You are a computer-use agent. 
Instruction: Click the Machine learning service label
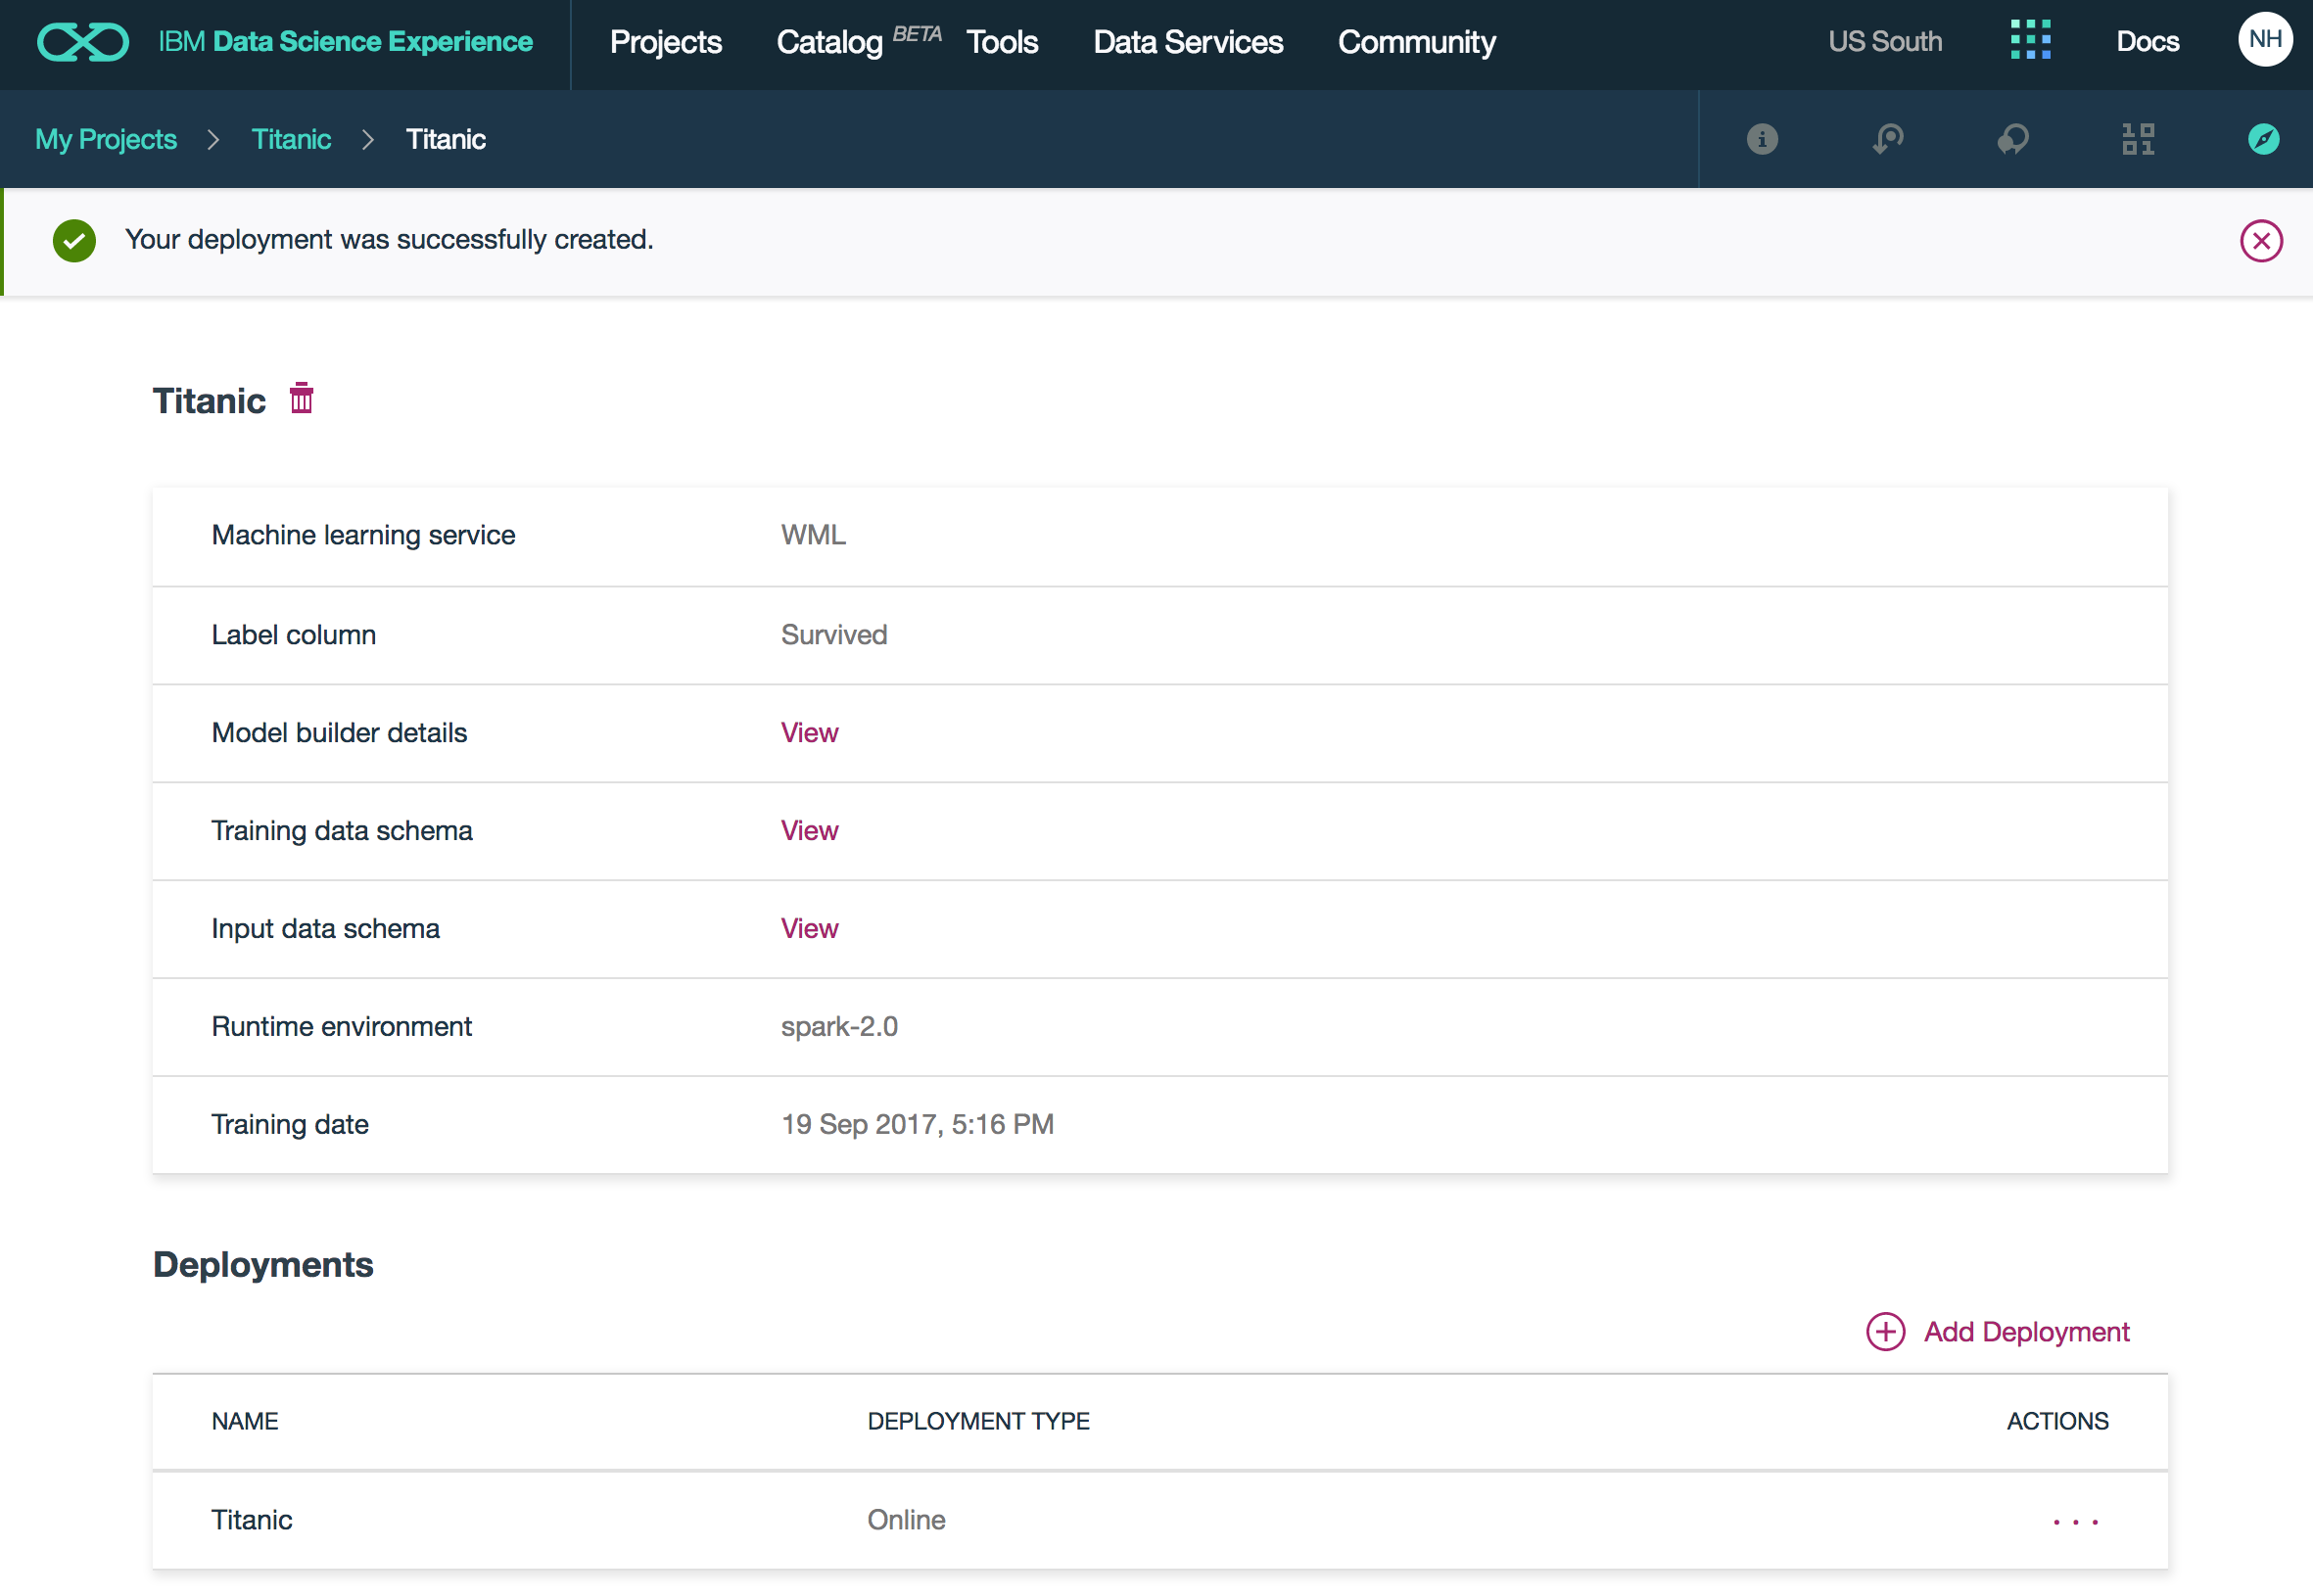pyautogui.click(x=363, y=535)
